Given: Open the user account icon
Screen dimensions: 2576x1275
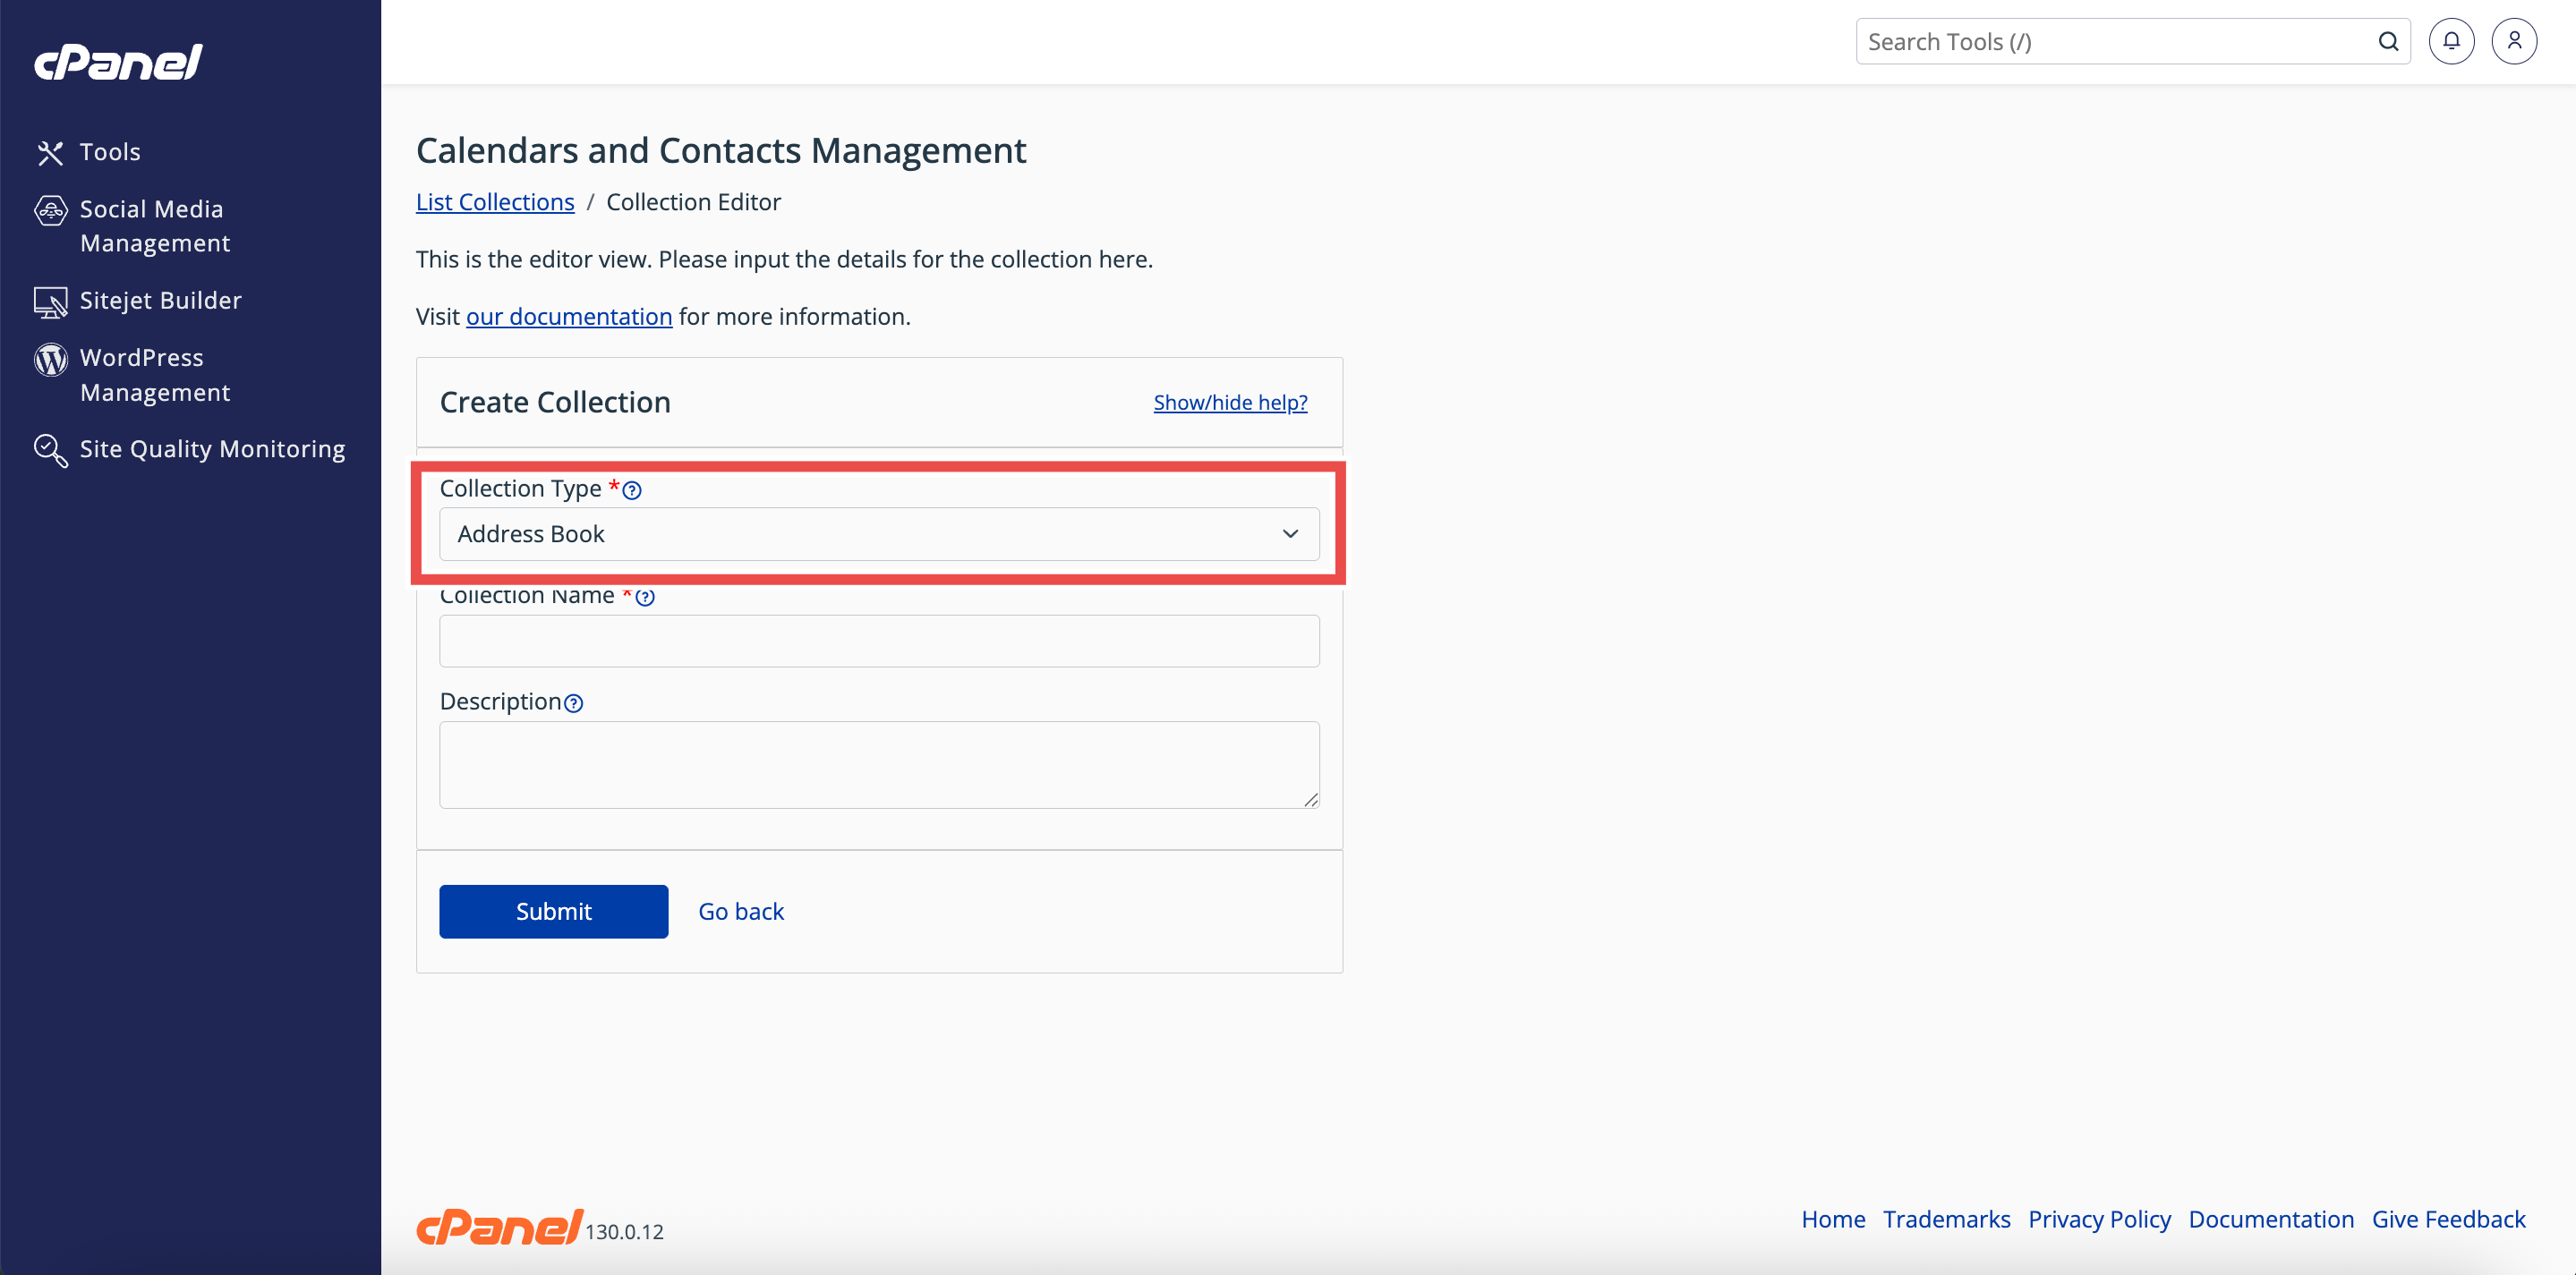Looking at the screenshot, I should [2513, 41].
